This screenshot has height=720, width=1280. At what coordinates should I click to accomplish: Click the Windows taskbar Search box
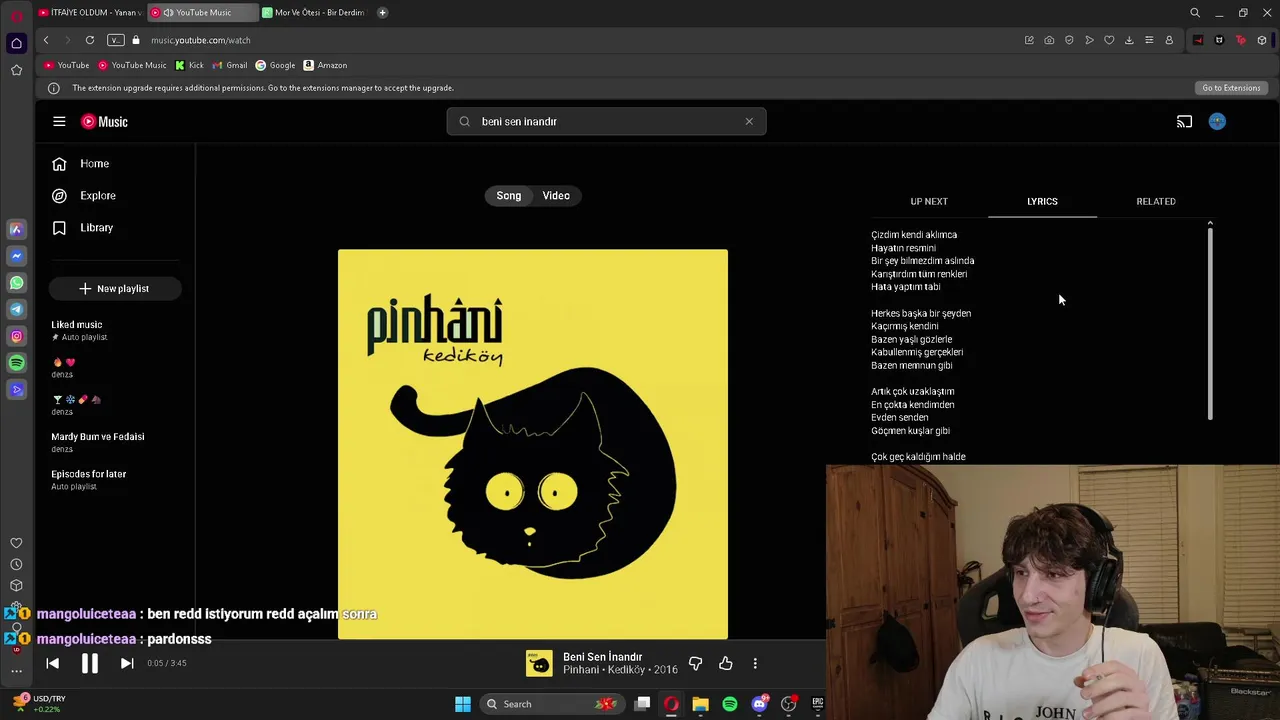tap(551, 704)
